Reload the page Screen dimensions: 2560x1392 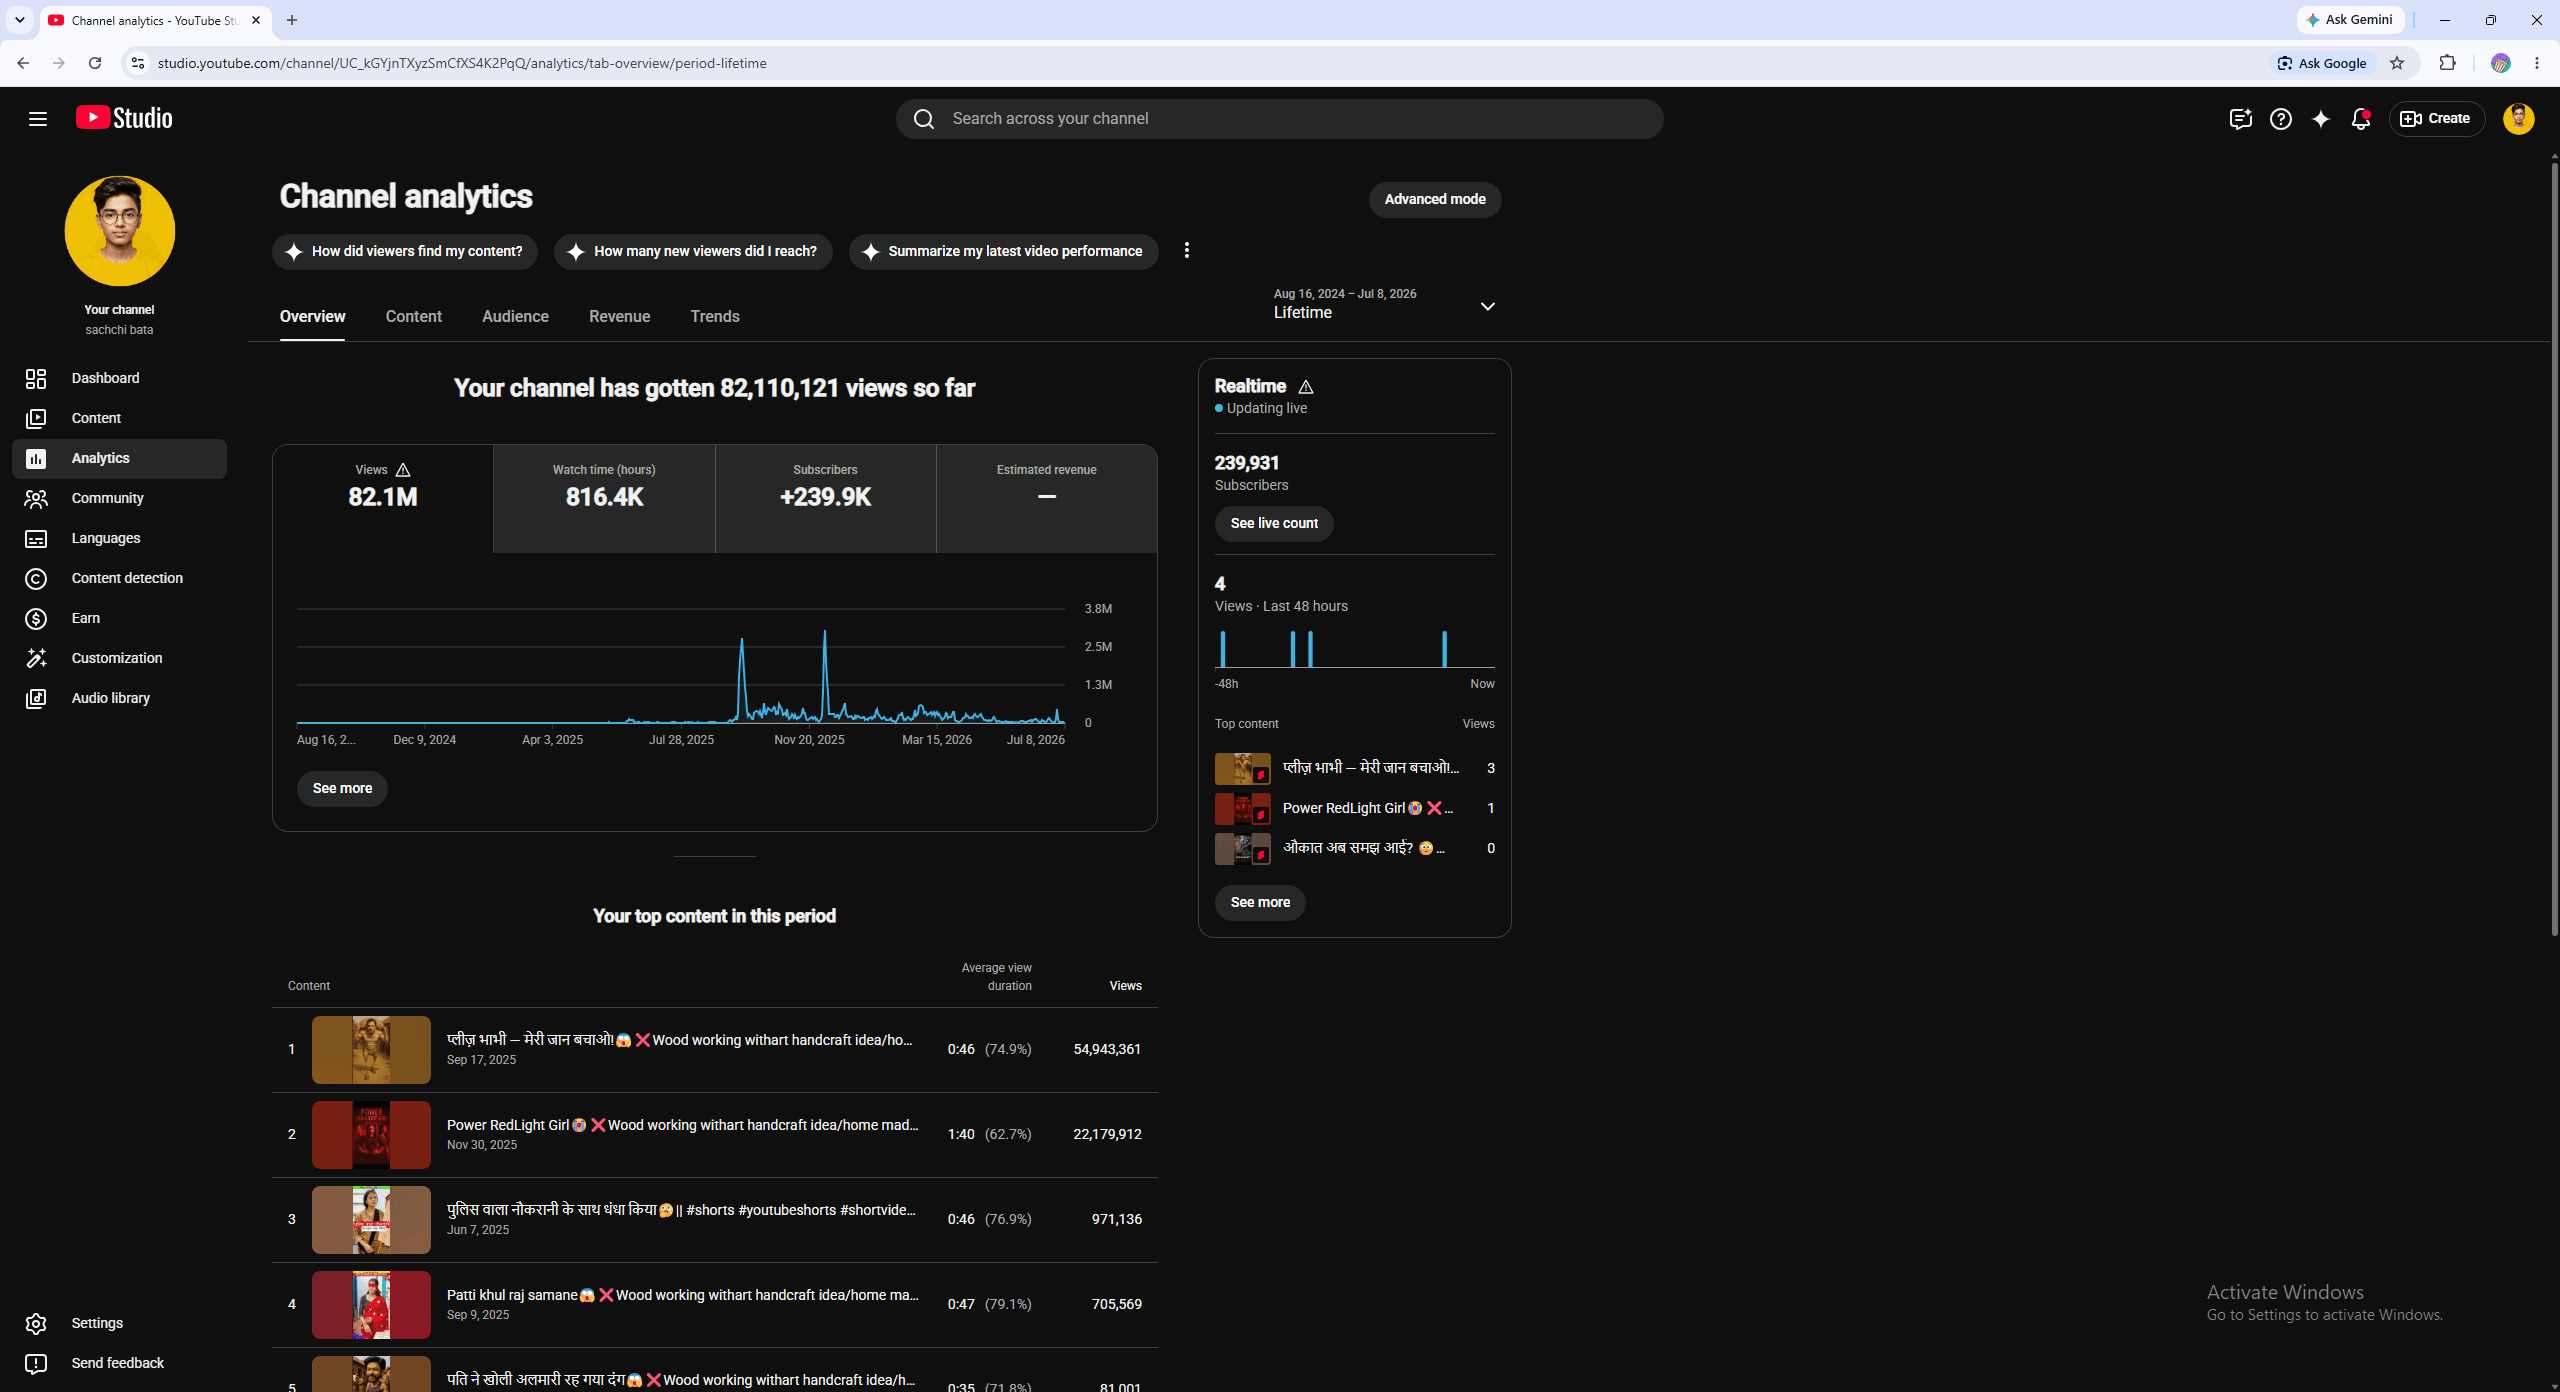click(95, 63)
